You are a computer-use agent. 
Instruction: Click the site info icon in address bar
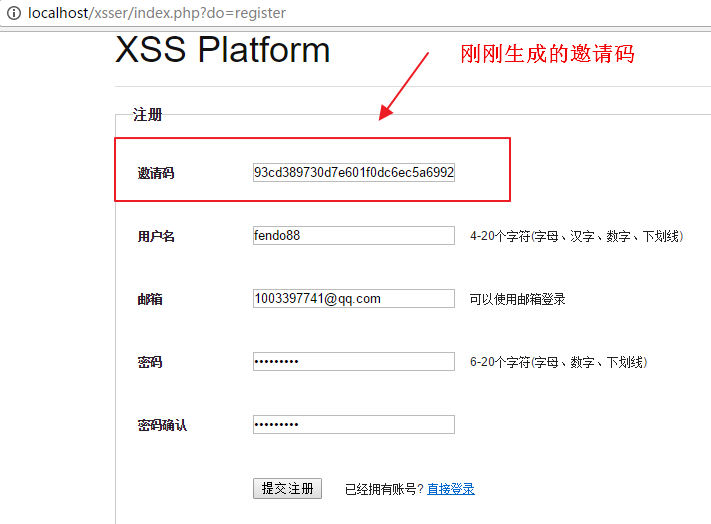(14, 13)
